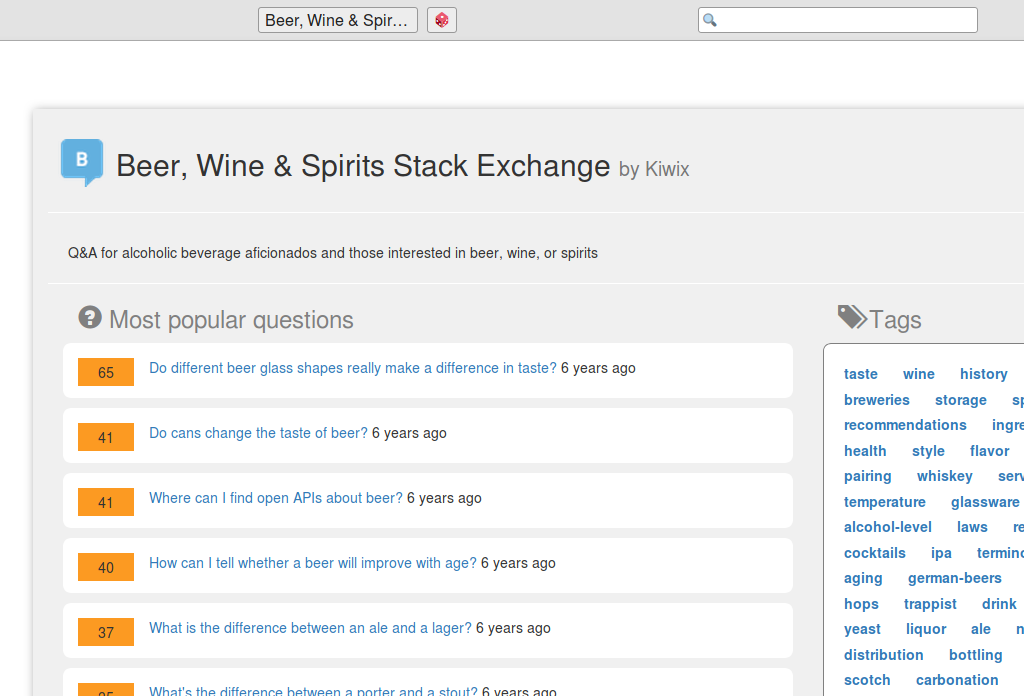Select the 'glassware' tag

(x=985, y=502)
